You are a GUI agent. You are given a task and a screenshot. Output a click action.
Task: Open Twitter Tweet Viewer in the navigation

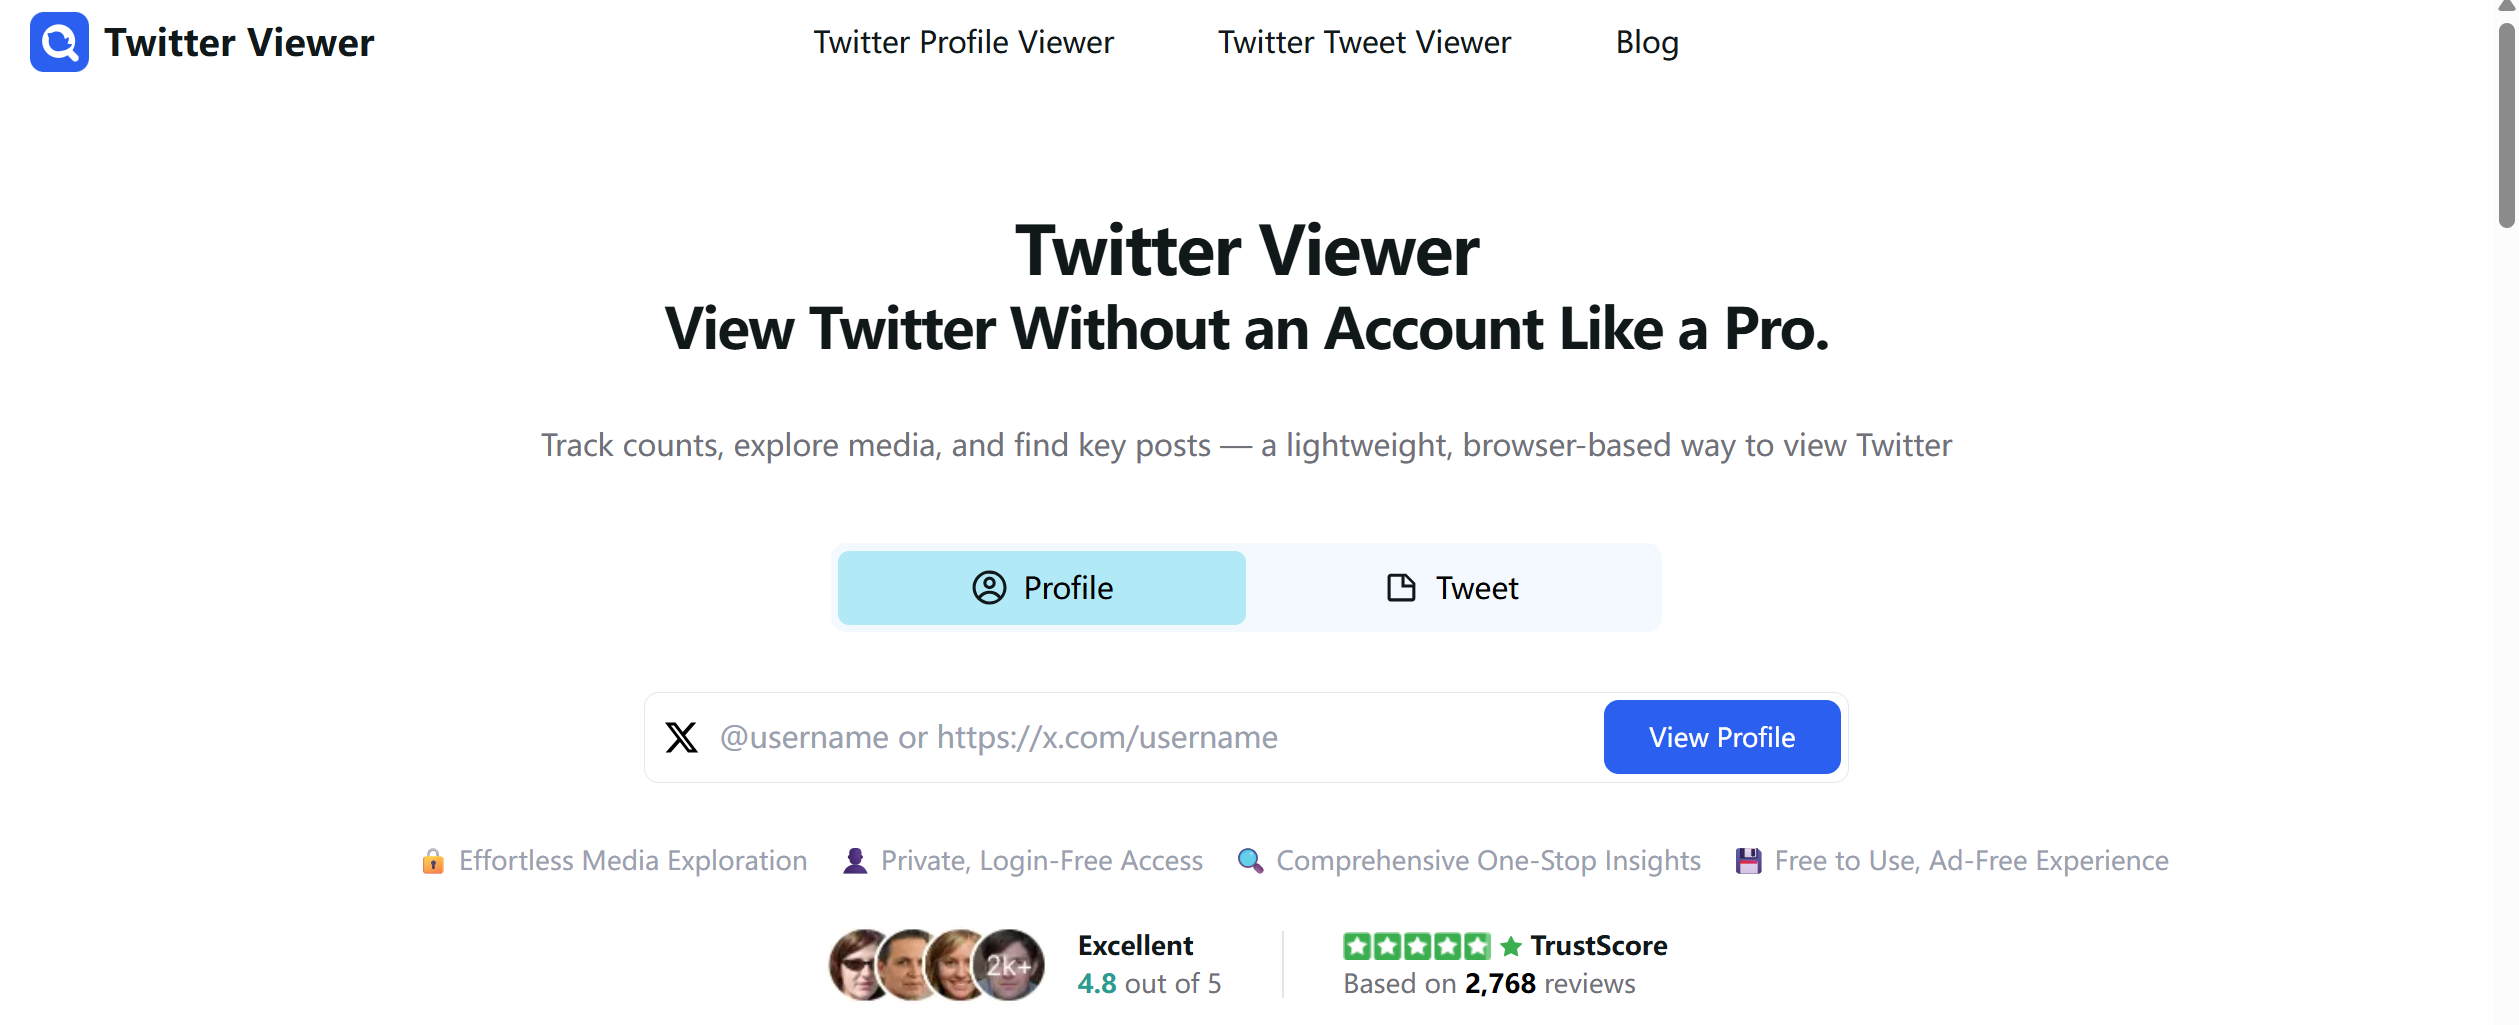click(x=1364, y=42)
